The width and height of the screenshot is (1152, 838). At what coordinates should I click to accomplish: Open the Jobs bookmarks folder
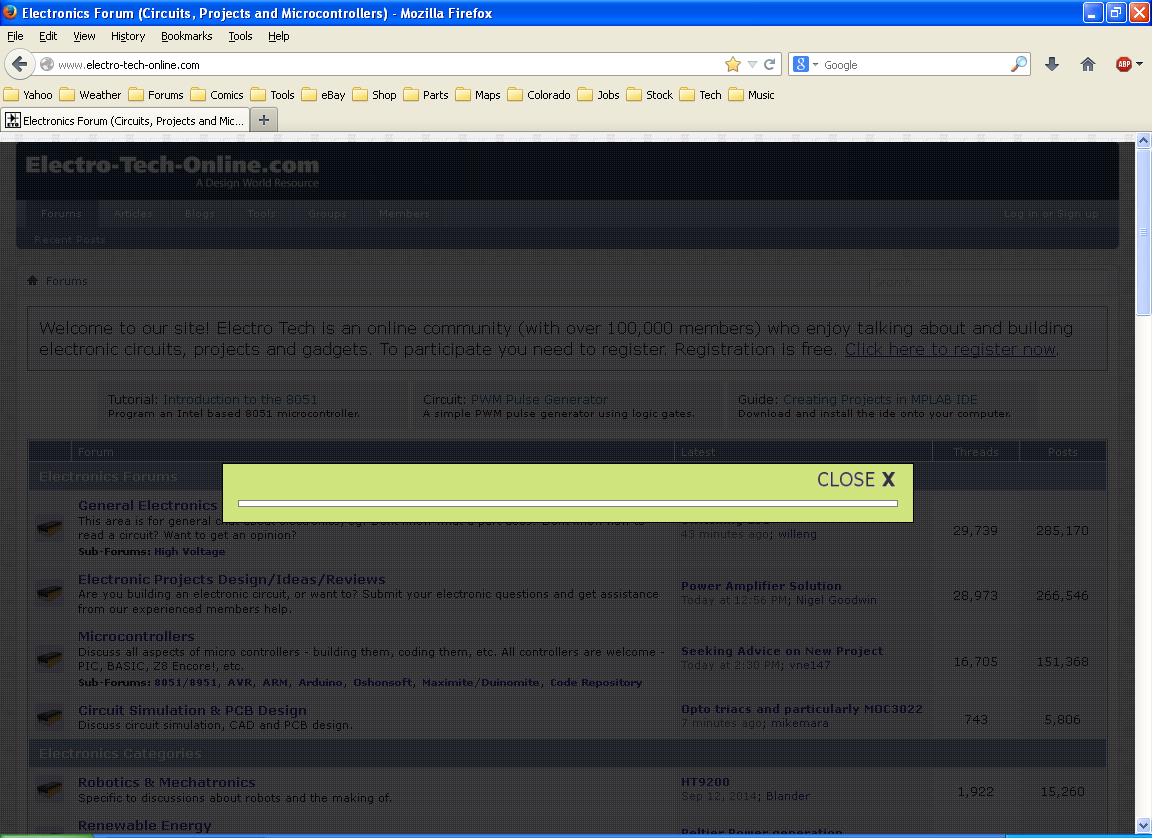coord(599,95)
